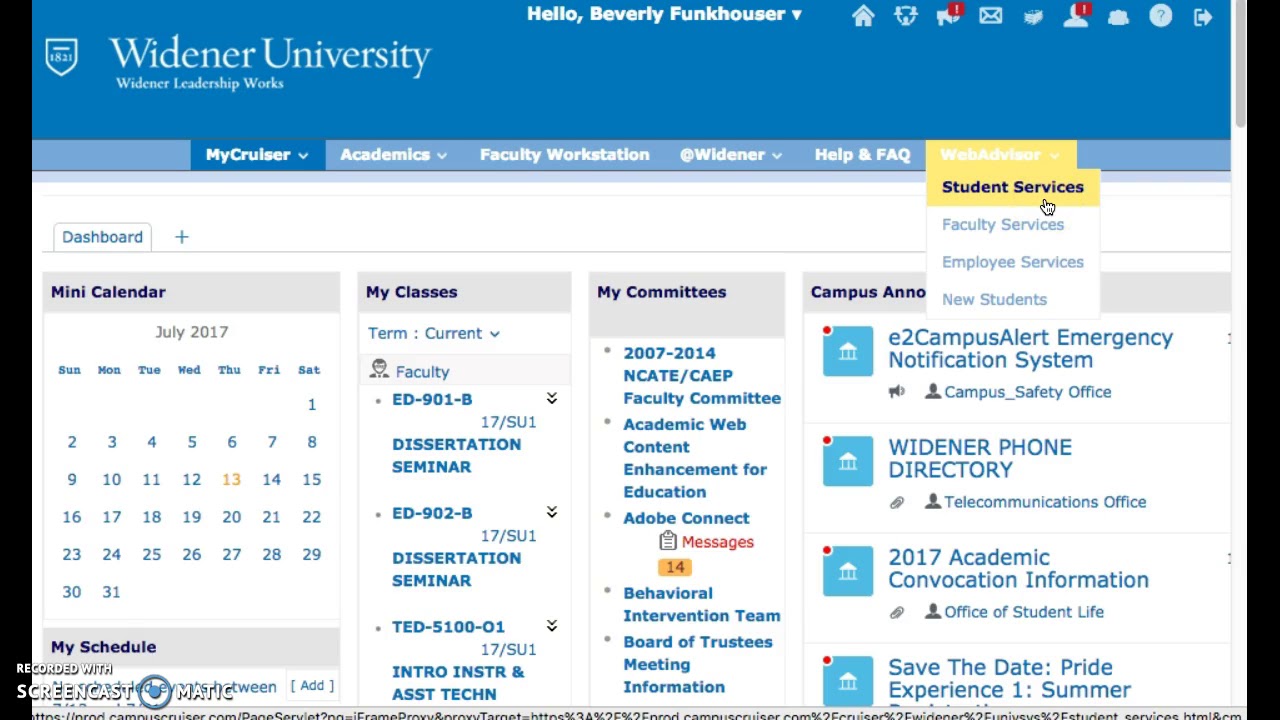Open 2007-2014 NCATE/CAEP Faculty Committee link
The image size is (1280, 720).
click(702, 375)
